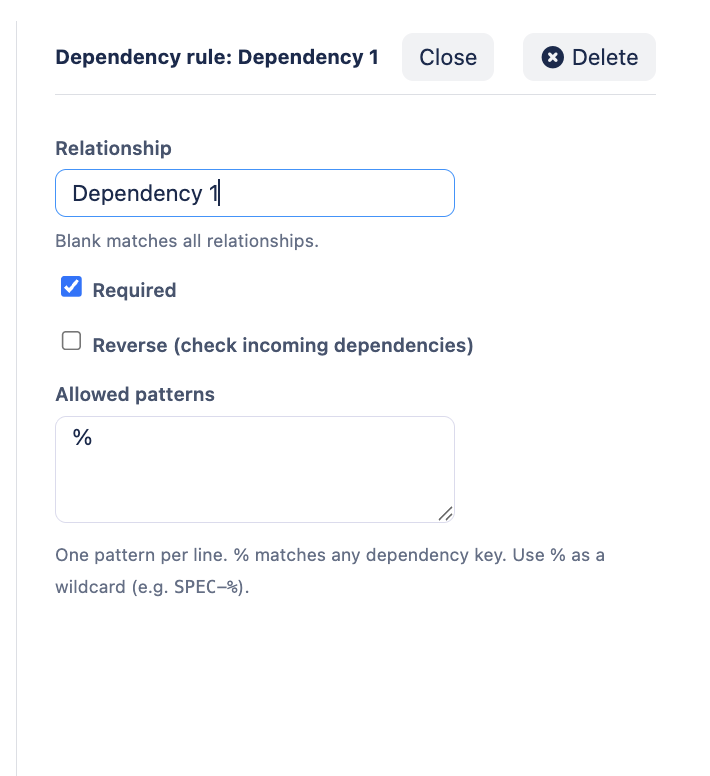Click the 'Dependency rule: Dependency 1' heading
This screenshot has height=776, width=710.
click(217, 57)
